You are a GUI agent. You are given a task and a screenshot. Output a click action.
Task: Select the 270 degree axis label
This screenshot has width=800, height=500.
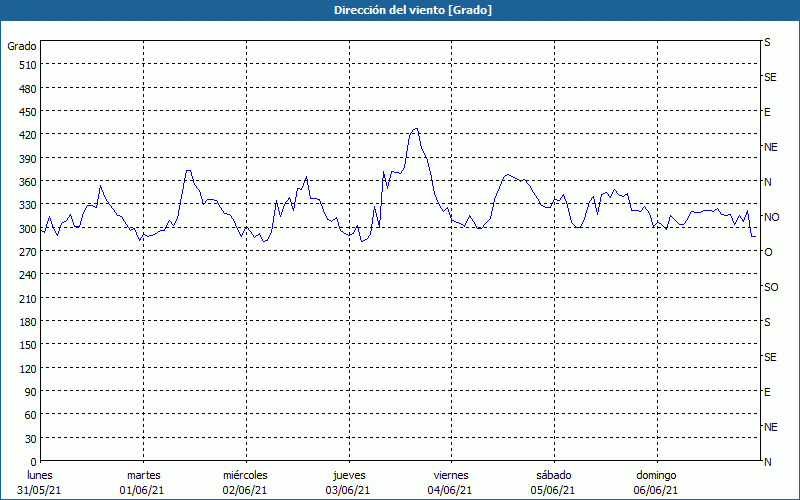tap(29, 252)
